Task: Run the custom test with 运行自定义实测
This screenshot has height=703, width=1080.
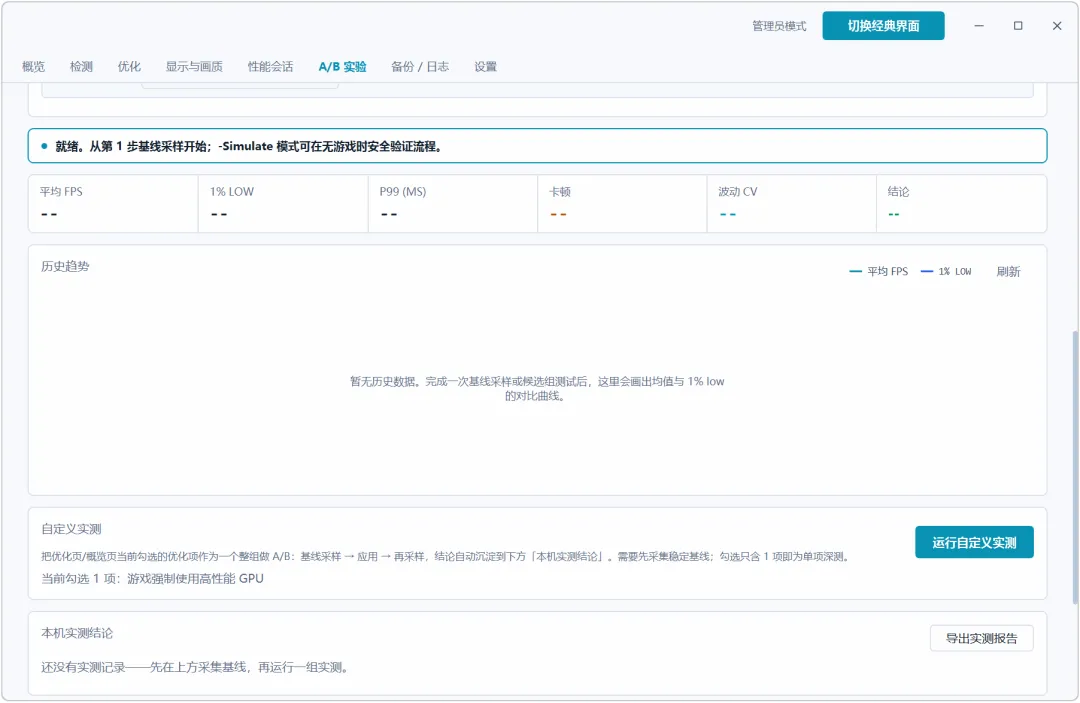Action: click(974, 543)
